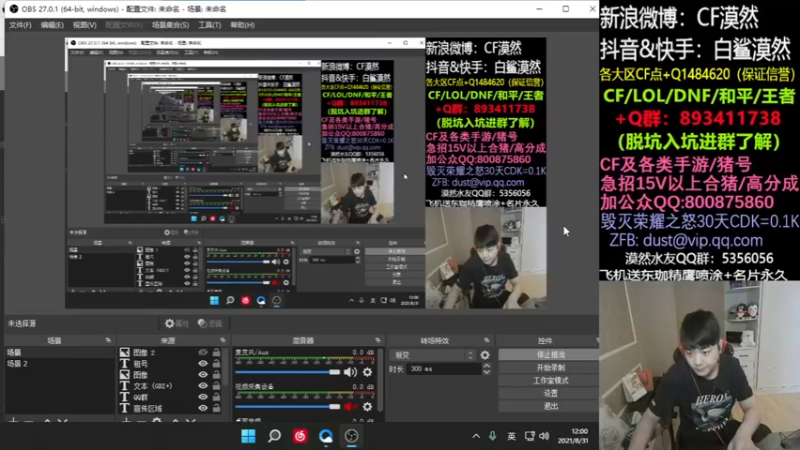This screenshot has width=800, height=450.
Task: Open the 编辑(E) menu
Action: (52, 25)
